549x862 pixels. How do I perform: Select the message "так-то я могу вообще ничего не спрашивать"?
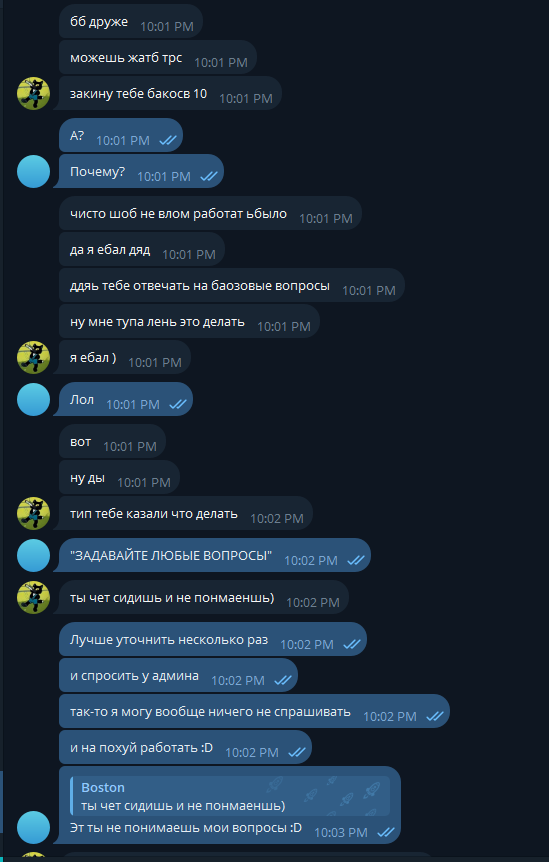pos(254,712)
